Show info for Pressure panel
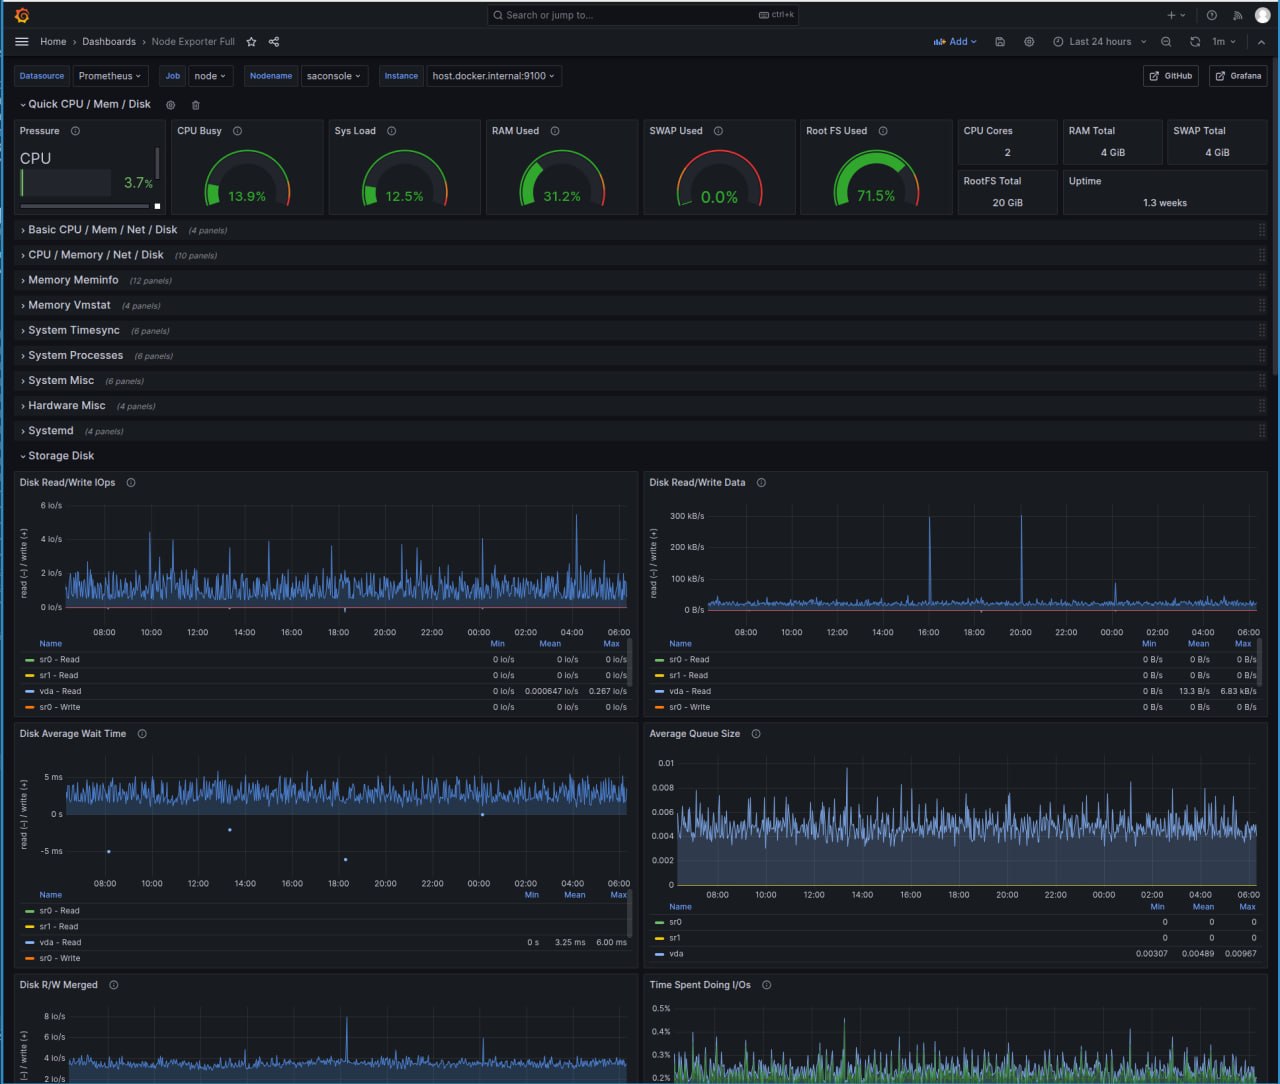The height and width of the screenshot is (1084, 1280). (x=75, y=131)
